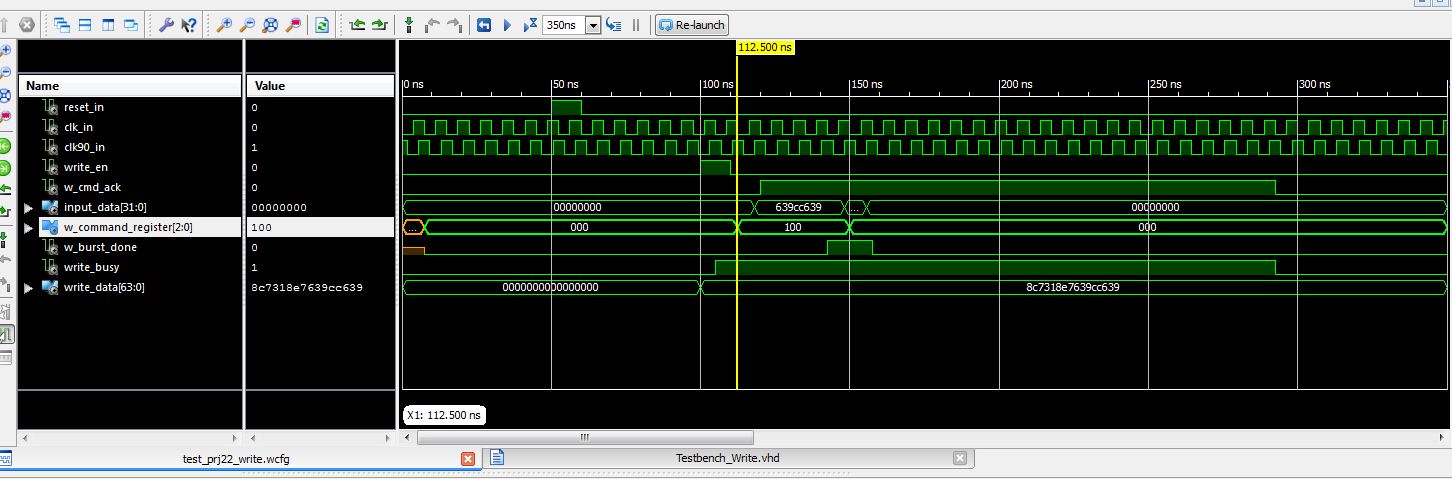Jump to next transition (top toolbar)
1452x479 pixels.
(x=379, y=24)
